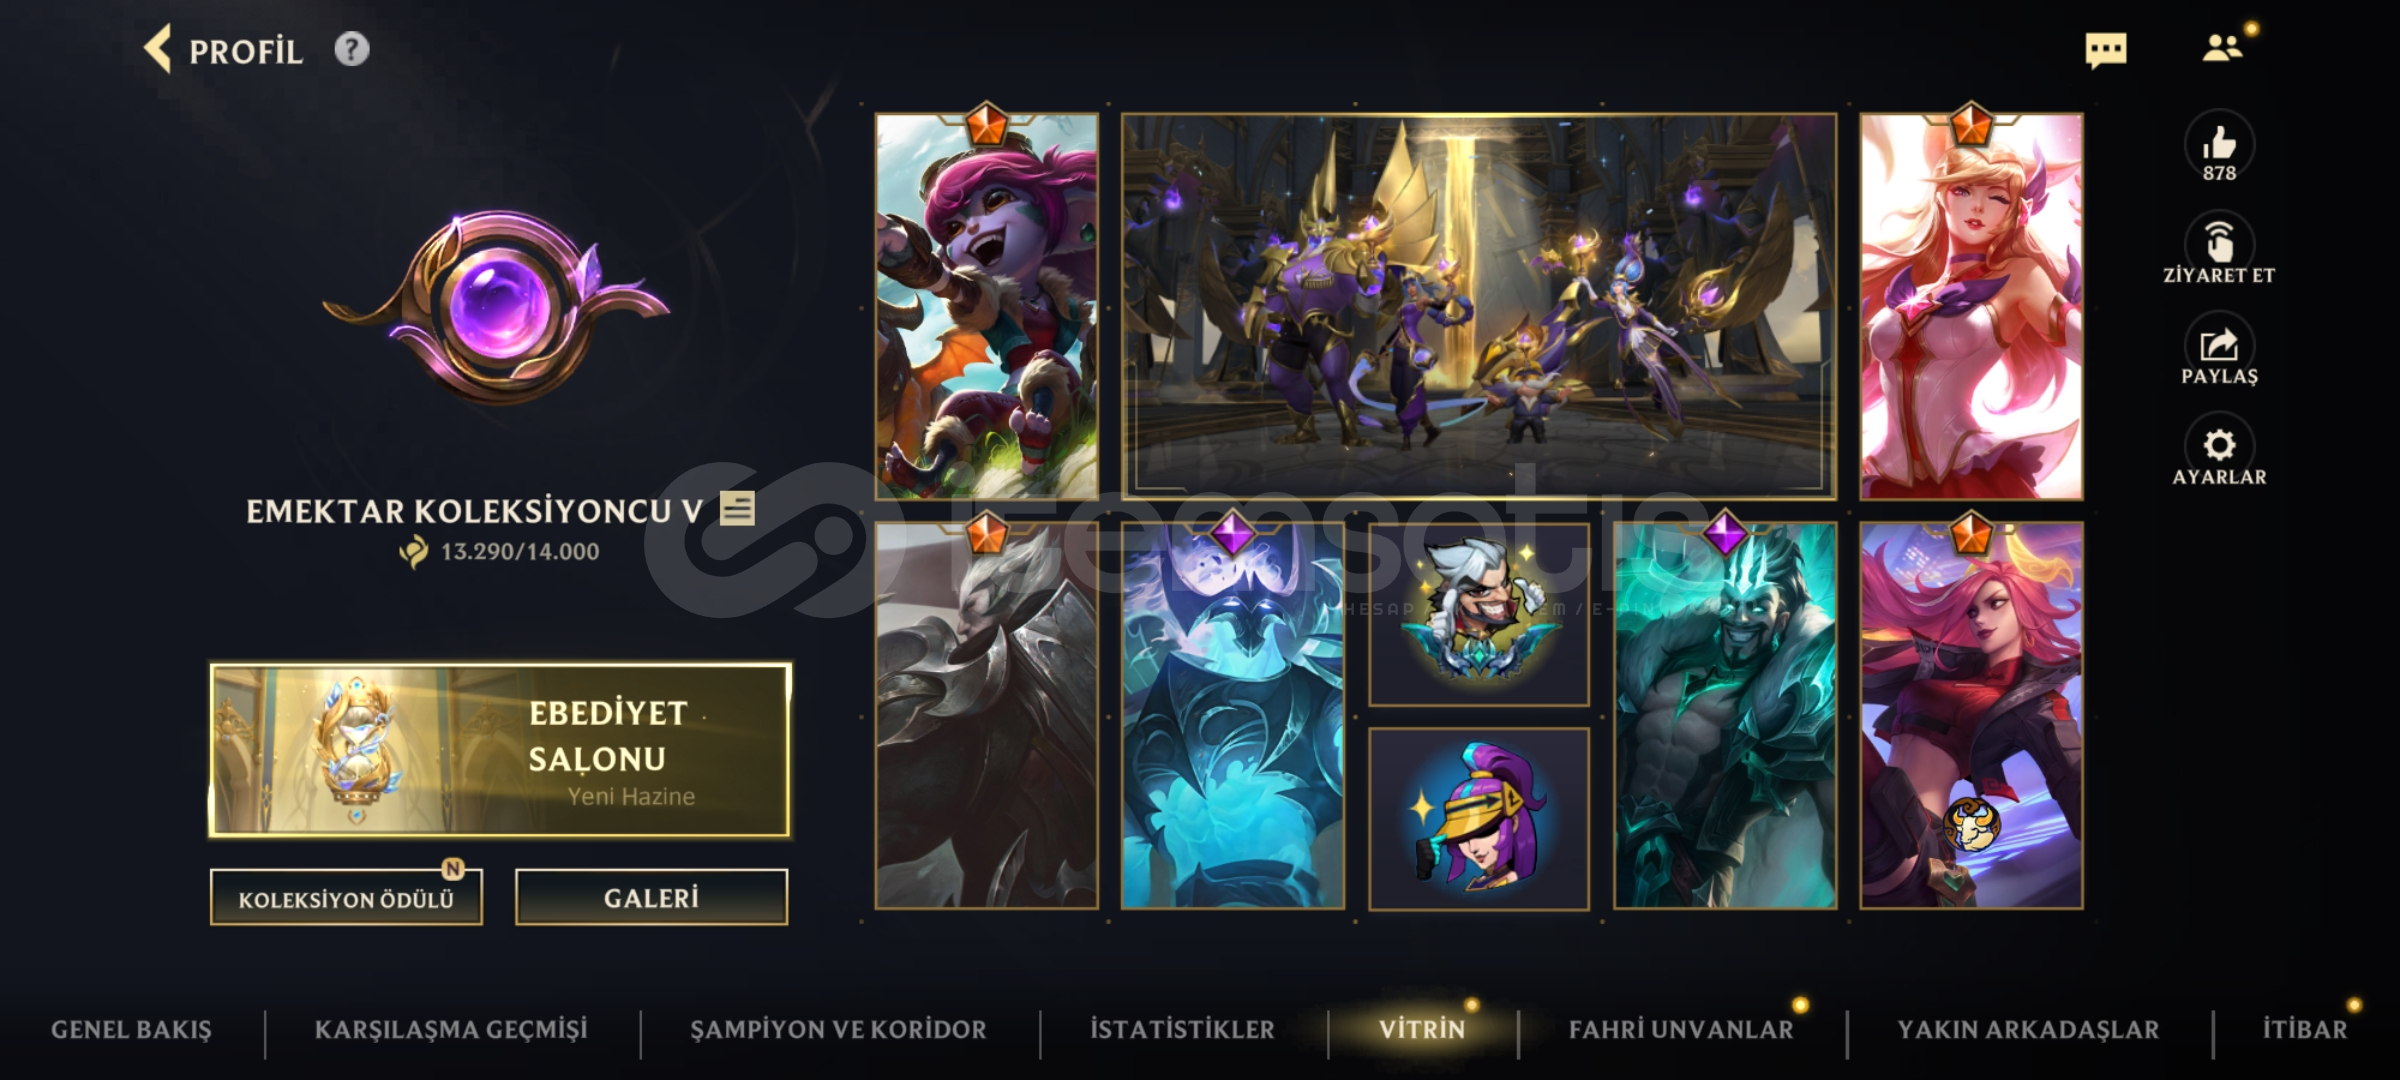Open the Galeri button
This screenshot has height=1080, width=2400.
(651, 897)
